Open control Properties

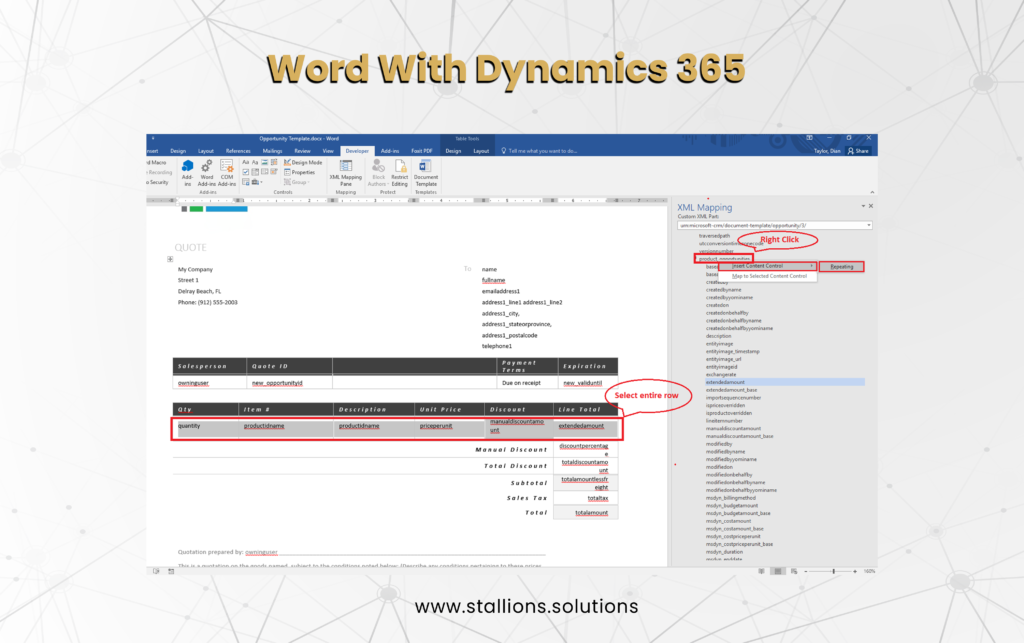300,172
